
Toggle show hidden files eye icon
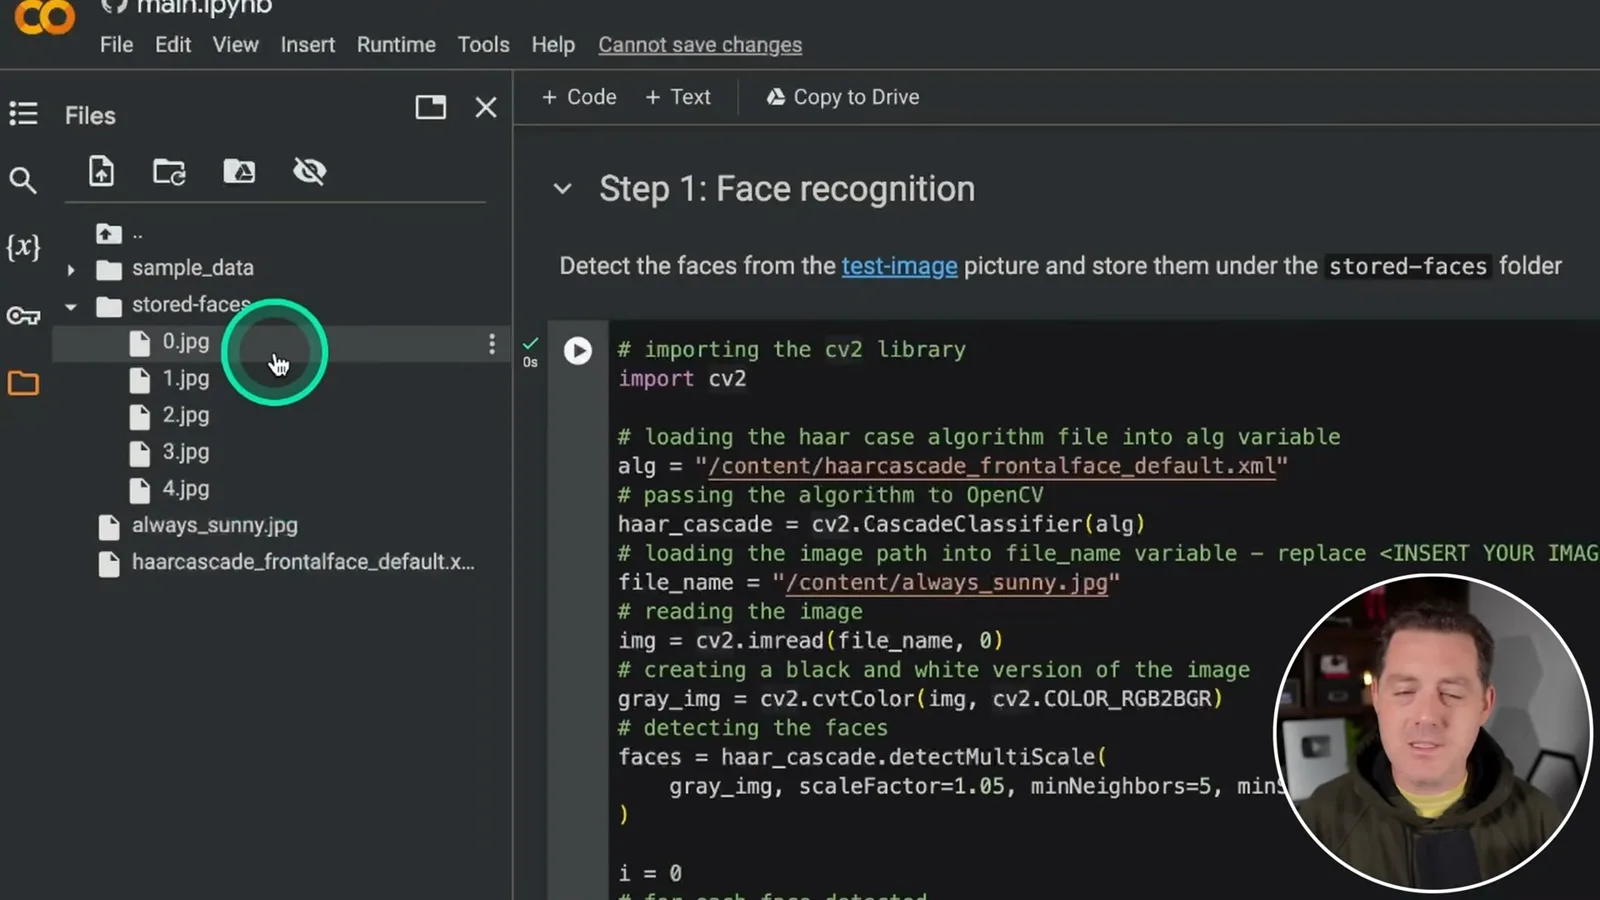pos(309,171)
